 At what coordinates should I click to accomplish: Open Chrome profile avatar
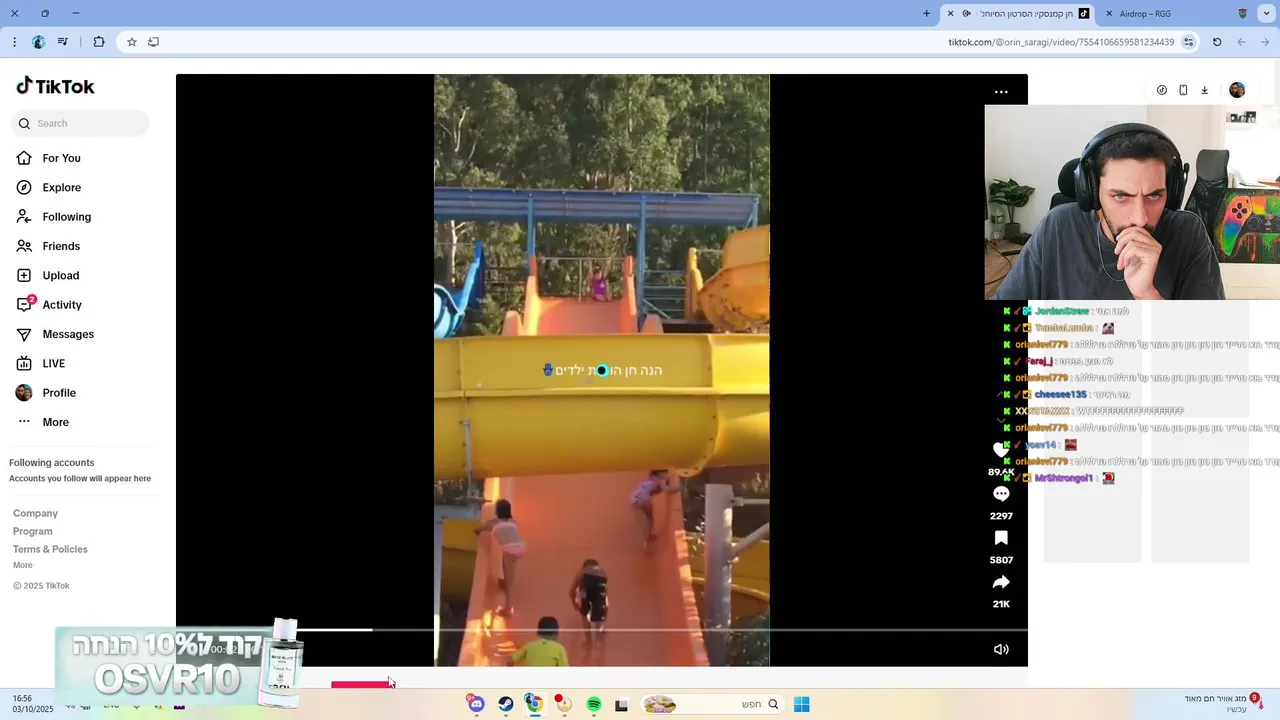point(38,42)
